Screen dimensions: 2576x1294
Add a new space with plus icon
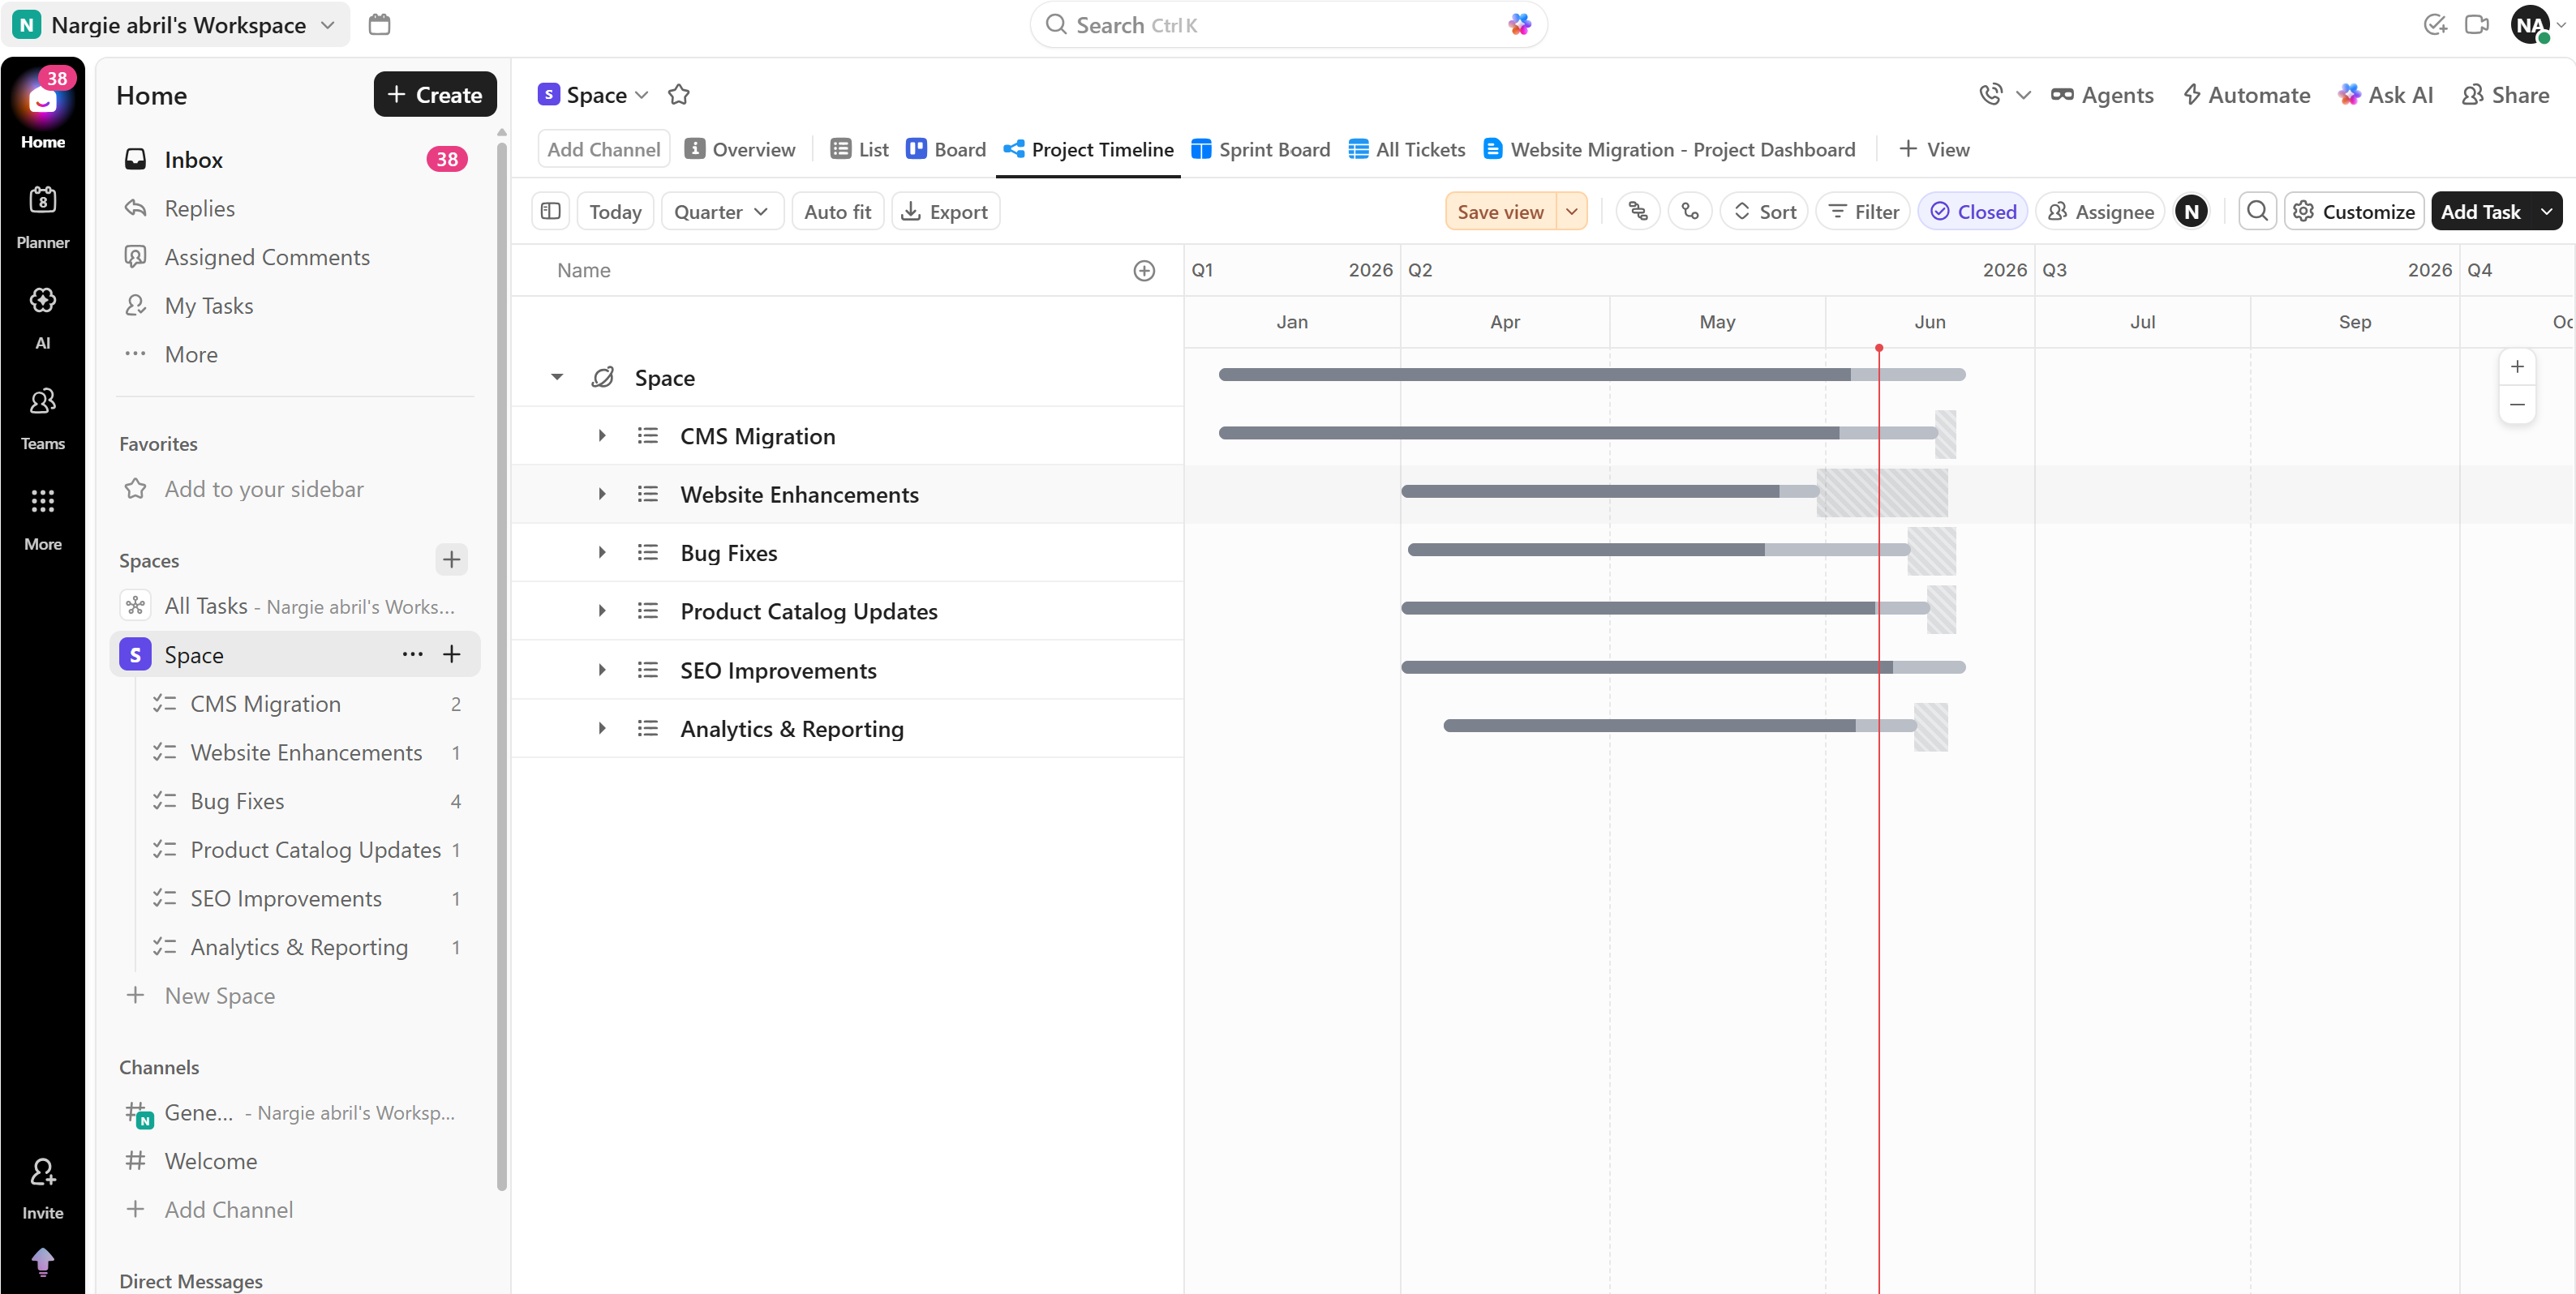[x=451, y=559]
